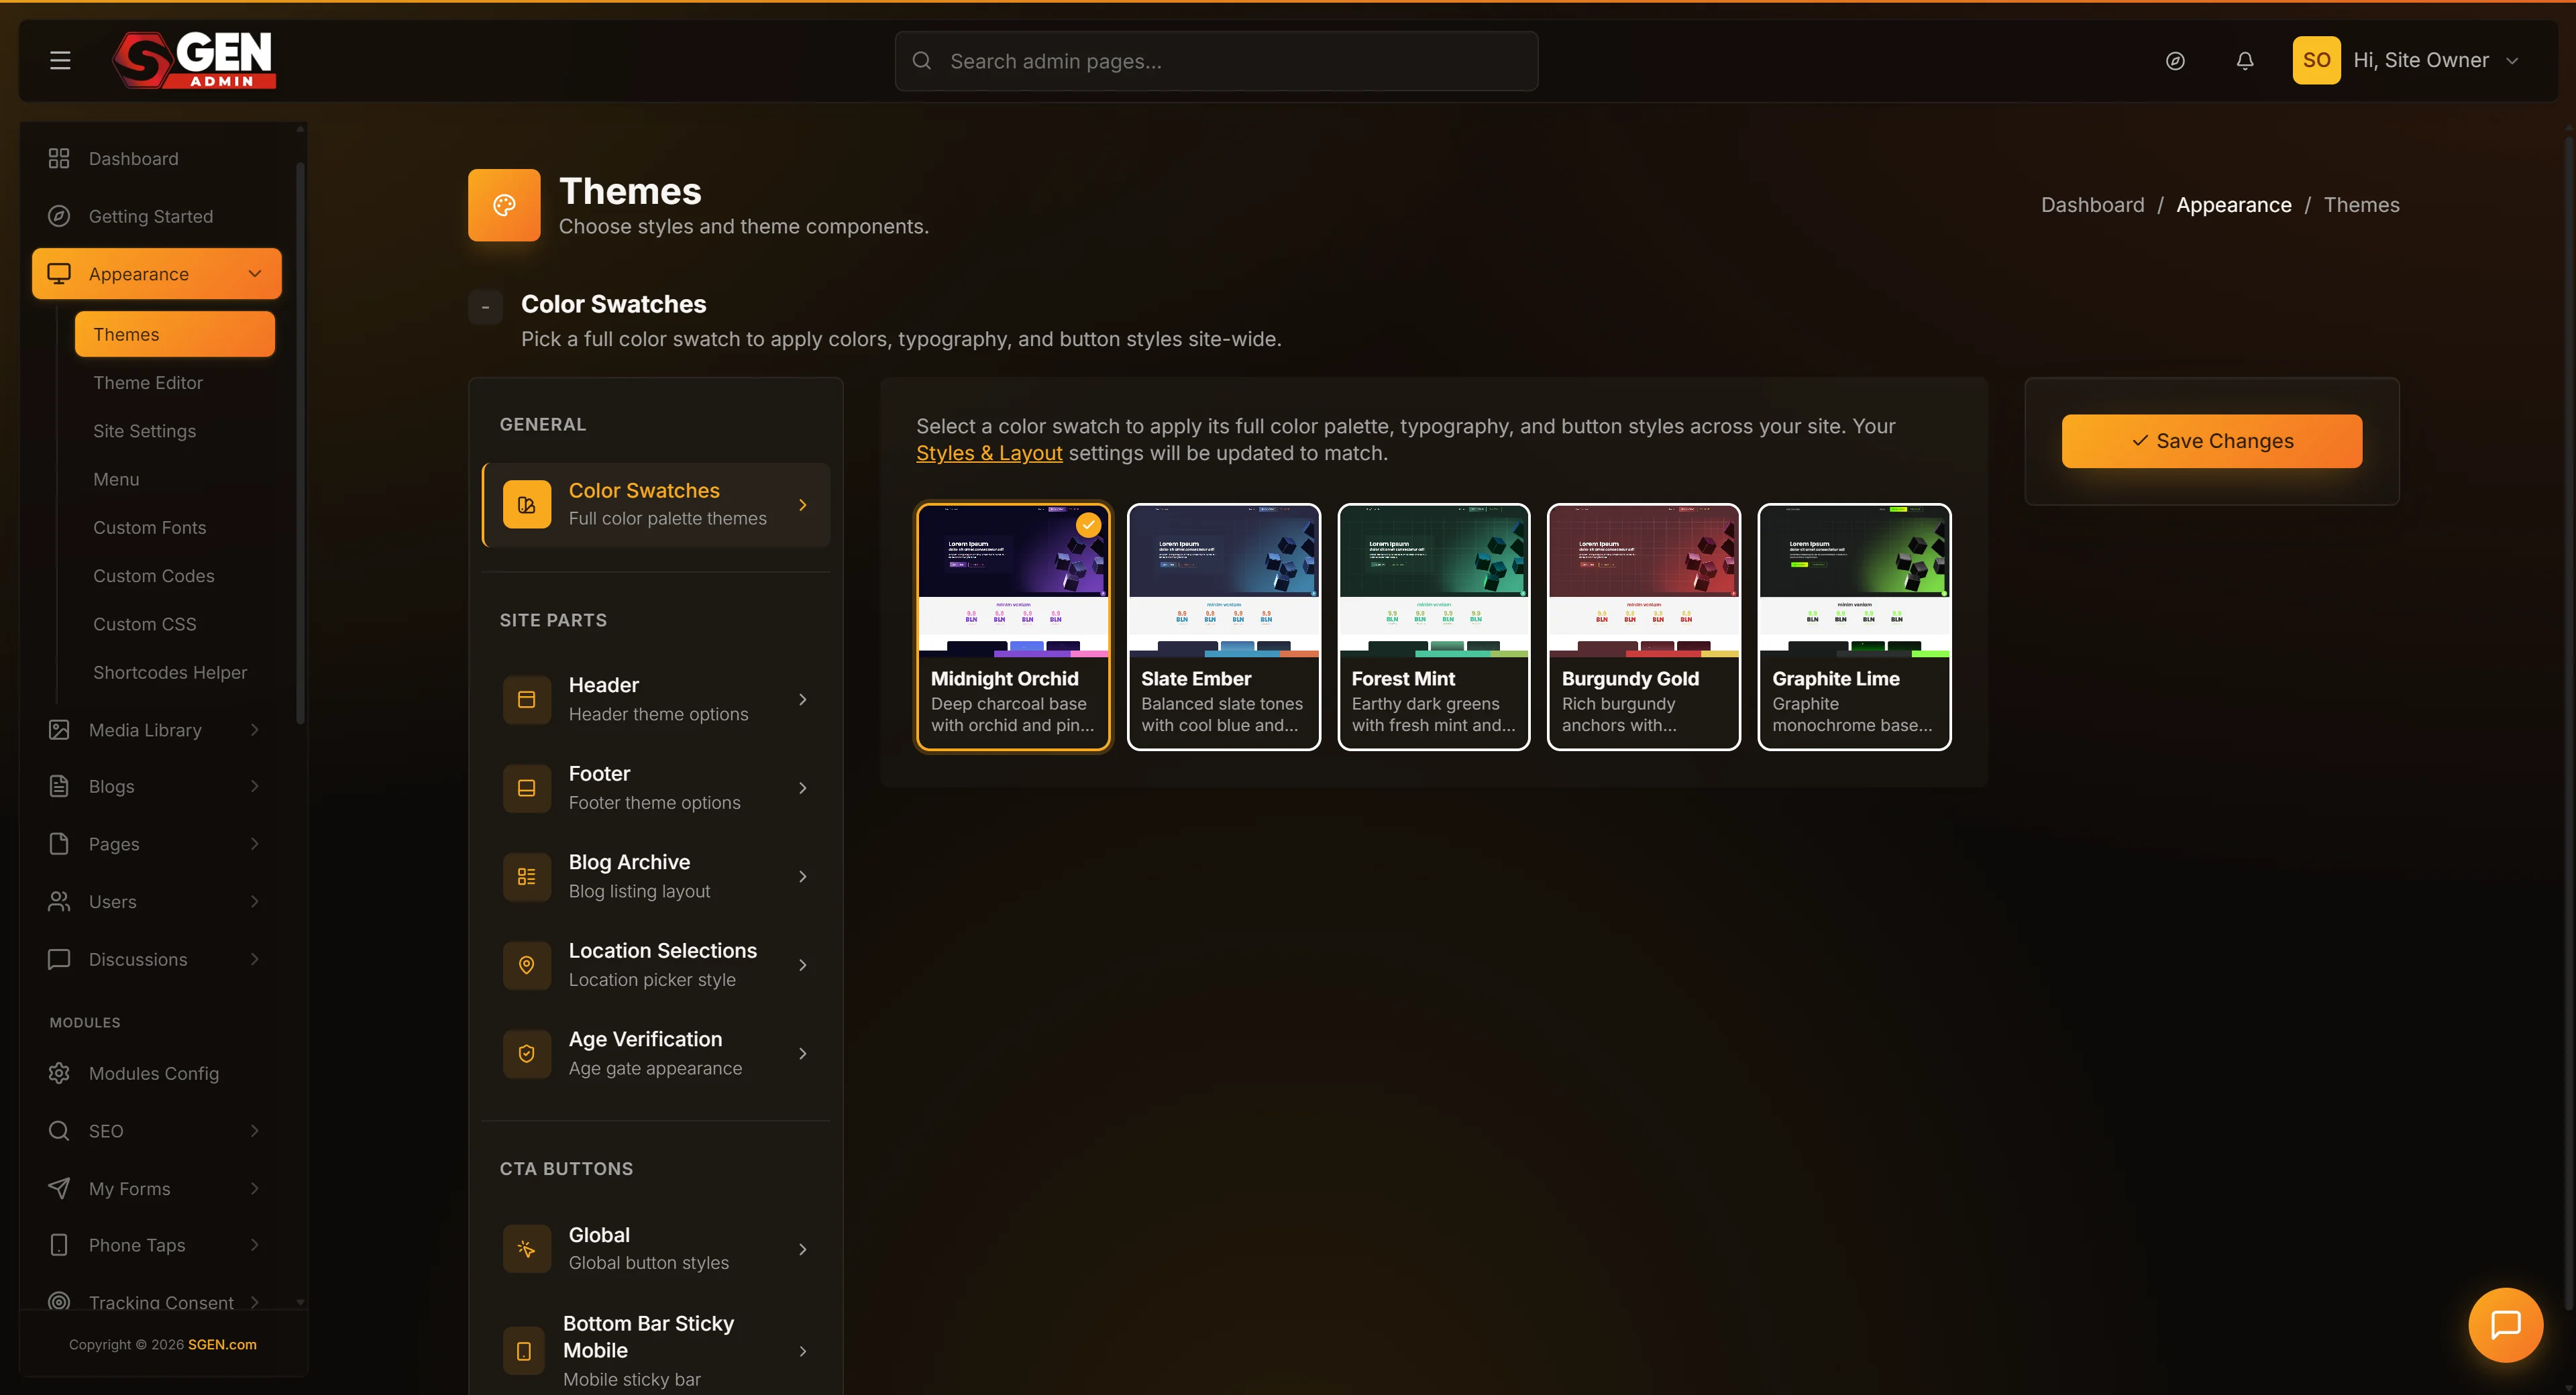2576x1395 pixels.
Task: Select the Slate Ember color swatch
Action: (1224, 627)
